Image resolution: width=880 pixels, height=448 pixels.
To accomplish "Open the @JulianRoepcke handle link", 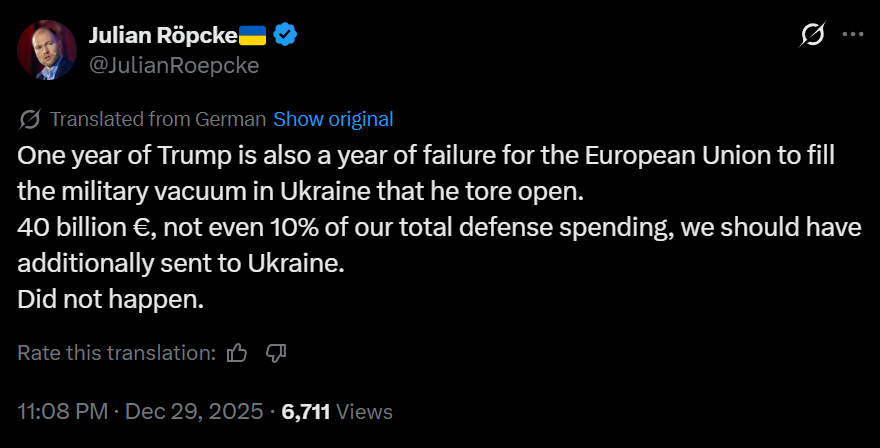I will [174, 65].
